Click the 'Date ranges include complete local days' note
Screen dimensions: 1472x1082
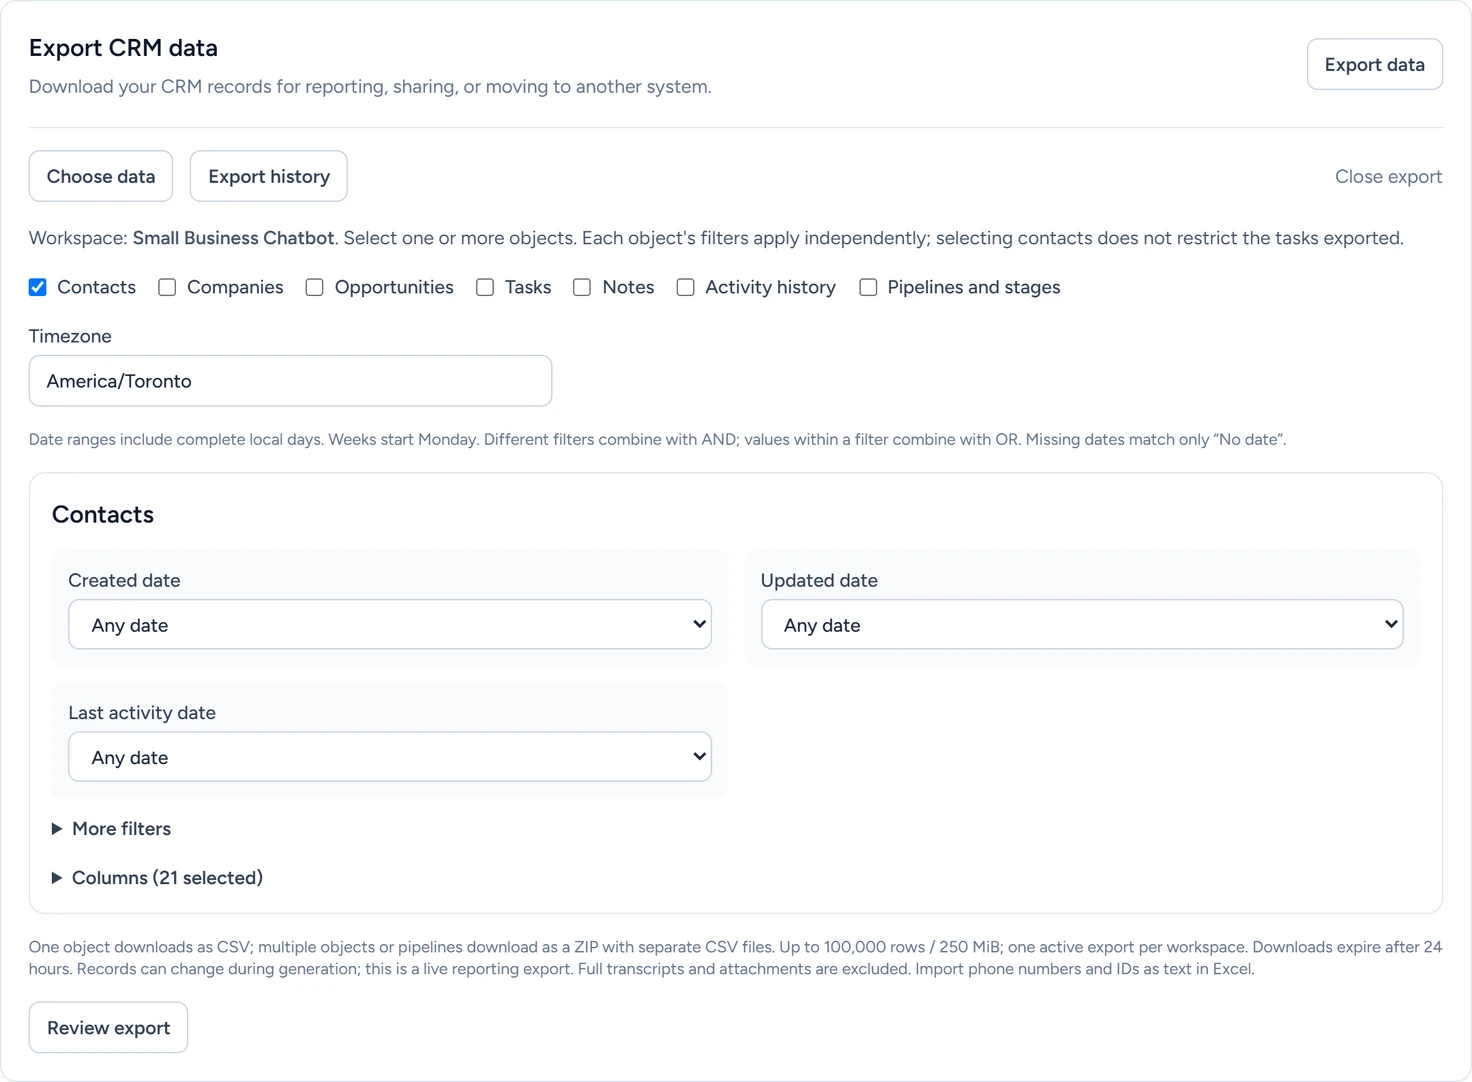657,439
